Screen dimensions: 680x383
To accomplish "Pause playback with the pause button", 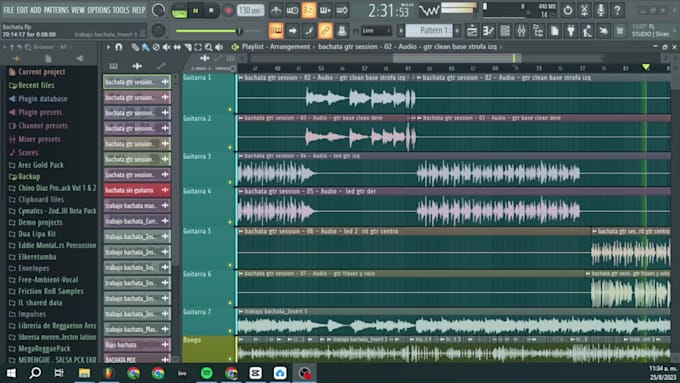I will pyautogui.click(x=196, y=10).
